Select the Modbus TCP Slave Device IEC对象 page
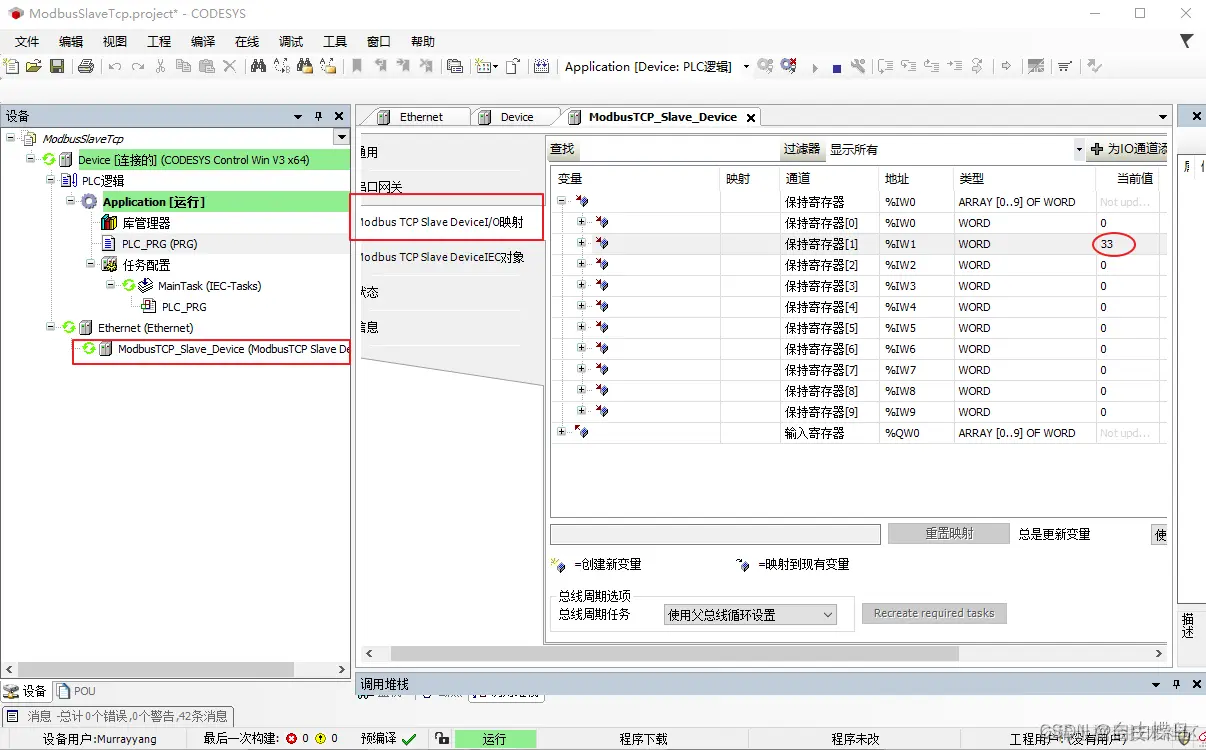Viewport: 1206px width, 750px height. click(x=441, y=257)
